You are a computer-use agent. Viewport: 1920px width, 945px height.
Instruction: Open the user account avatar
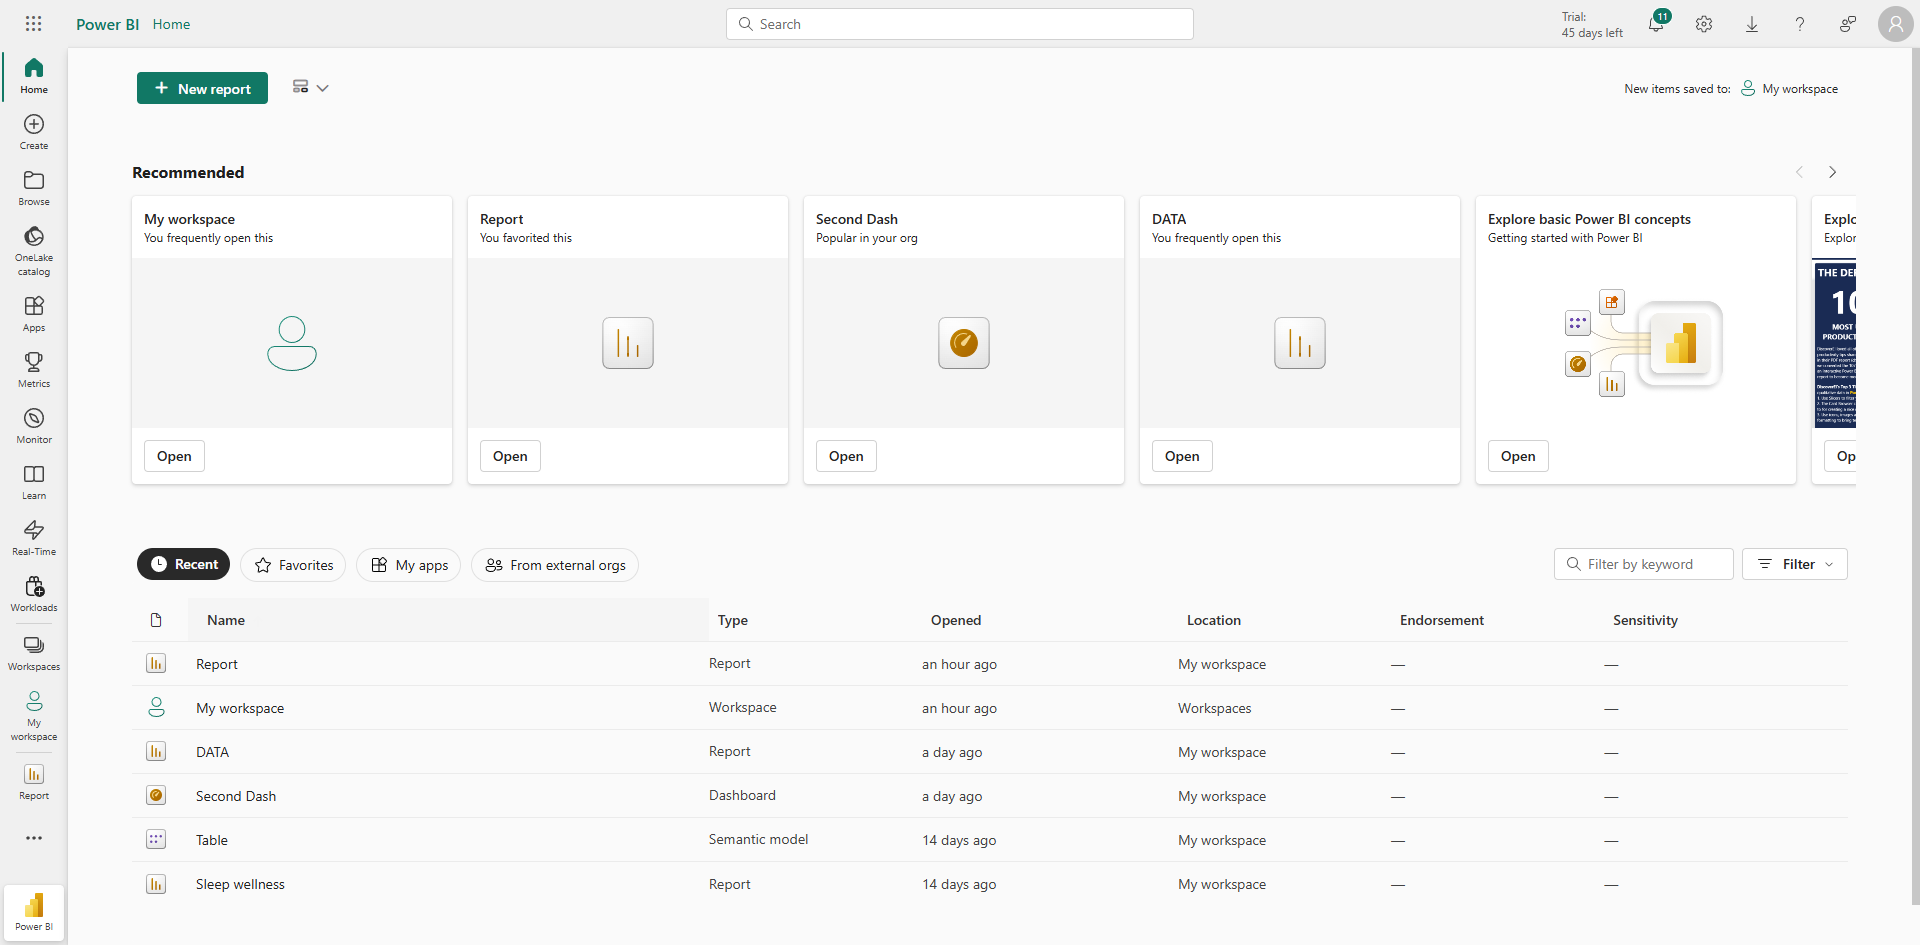point(1896,24)
